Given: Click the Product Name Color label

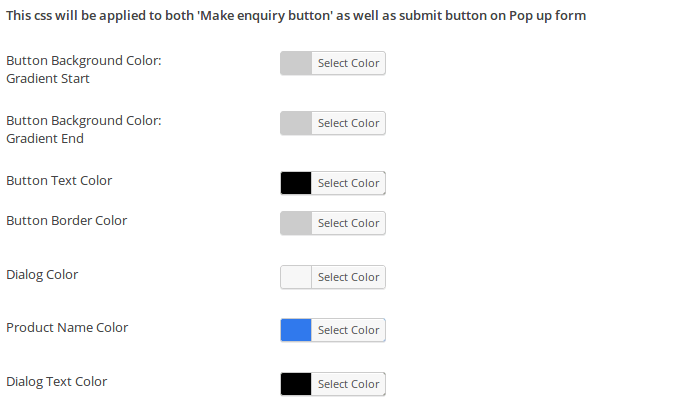Looking at the screenshot, I should (67, 327).
